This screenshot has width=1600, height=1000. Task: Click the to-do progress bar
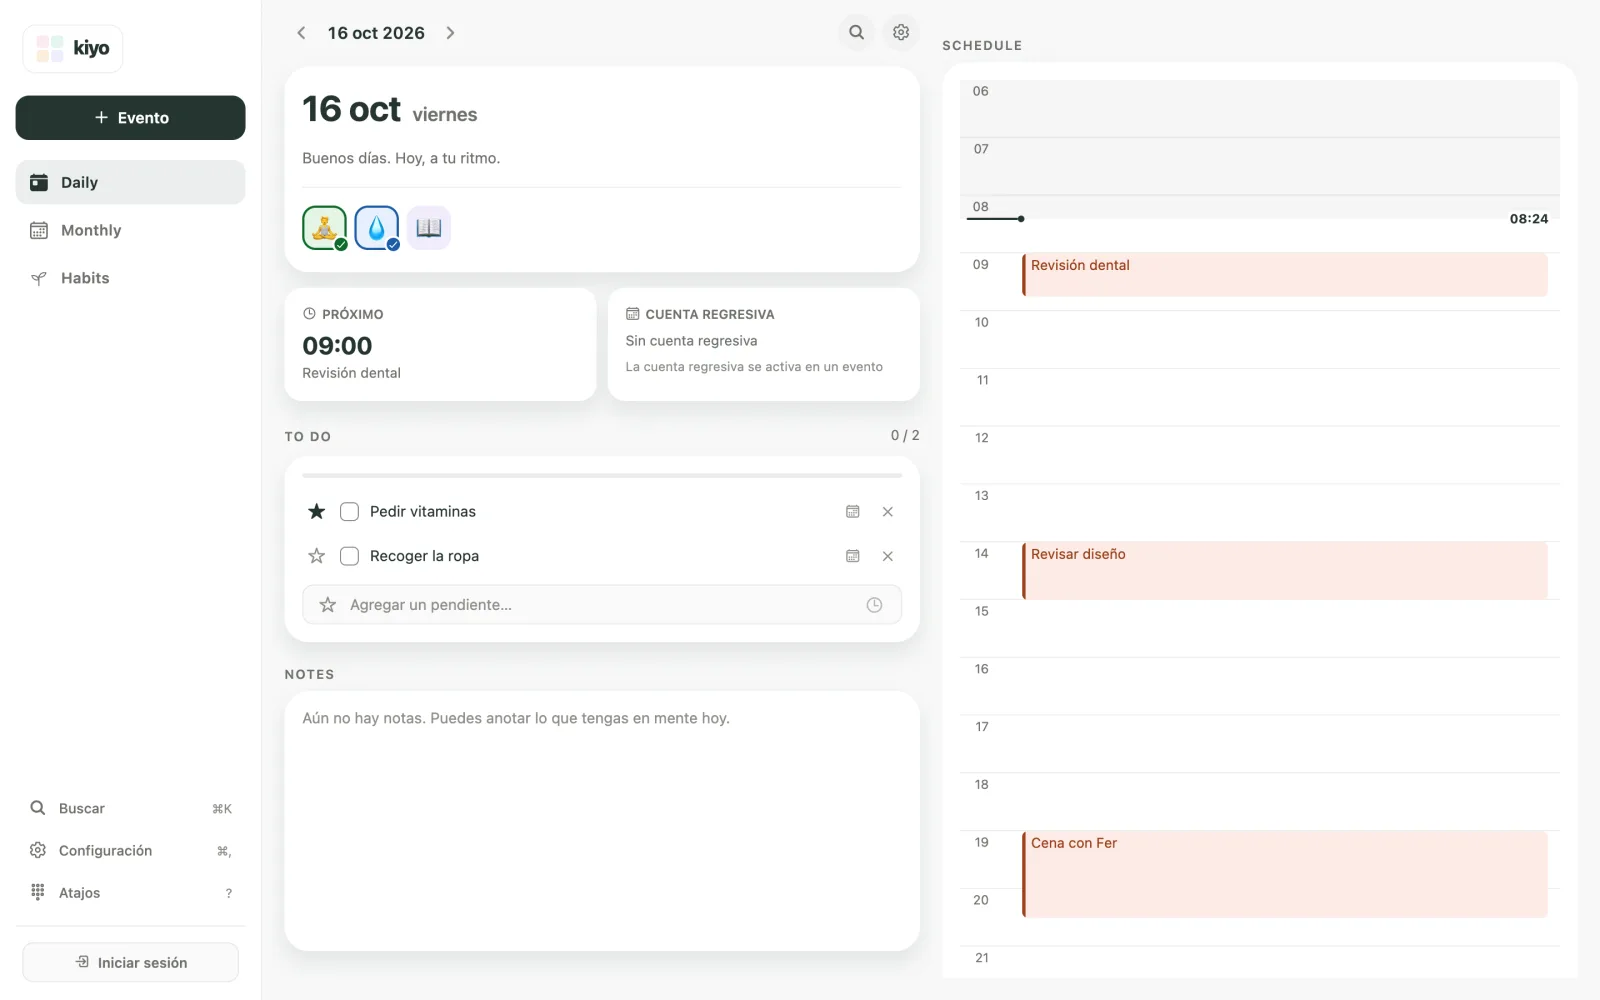(x=602, y=475)
